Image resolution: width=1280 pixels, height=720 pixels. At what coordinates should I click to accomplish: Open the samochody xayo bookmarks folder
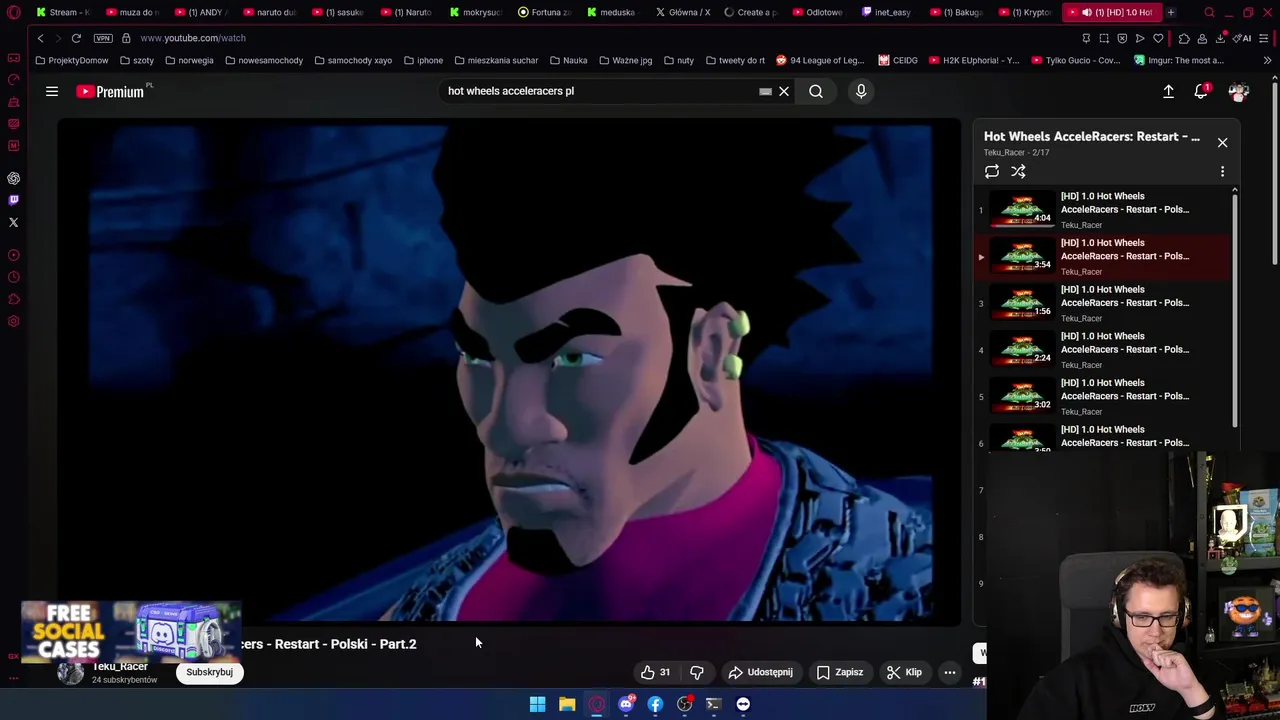coord(353,60)
